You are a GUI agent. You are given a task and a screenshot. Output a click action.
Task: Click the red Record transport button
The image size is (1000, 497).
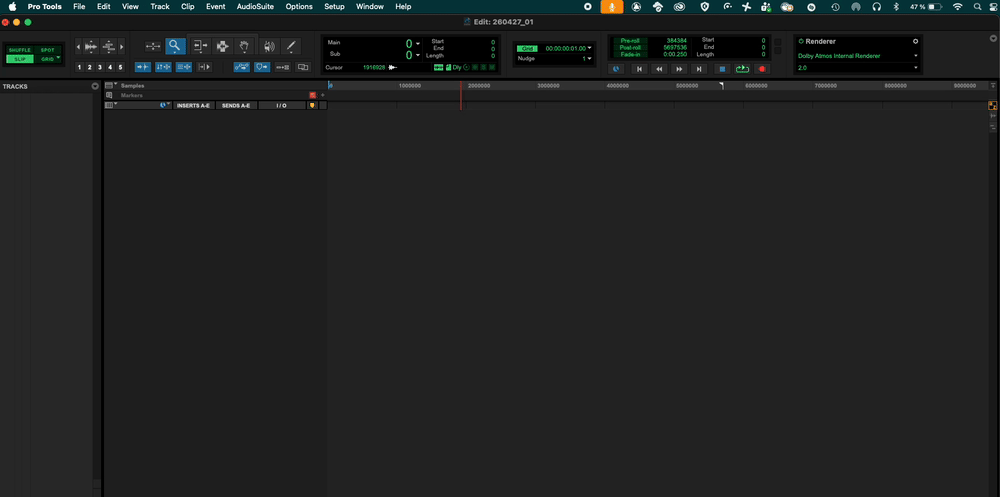[x=761, y=68]
